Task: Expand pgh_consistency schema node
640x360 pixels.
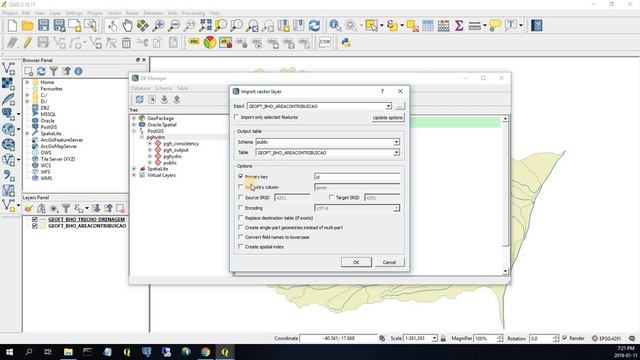Action: click(150, 144)
